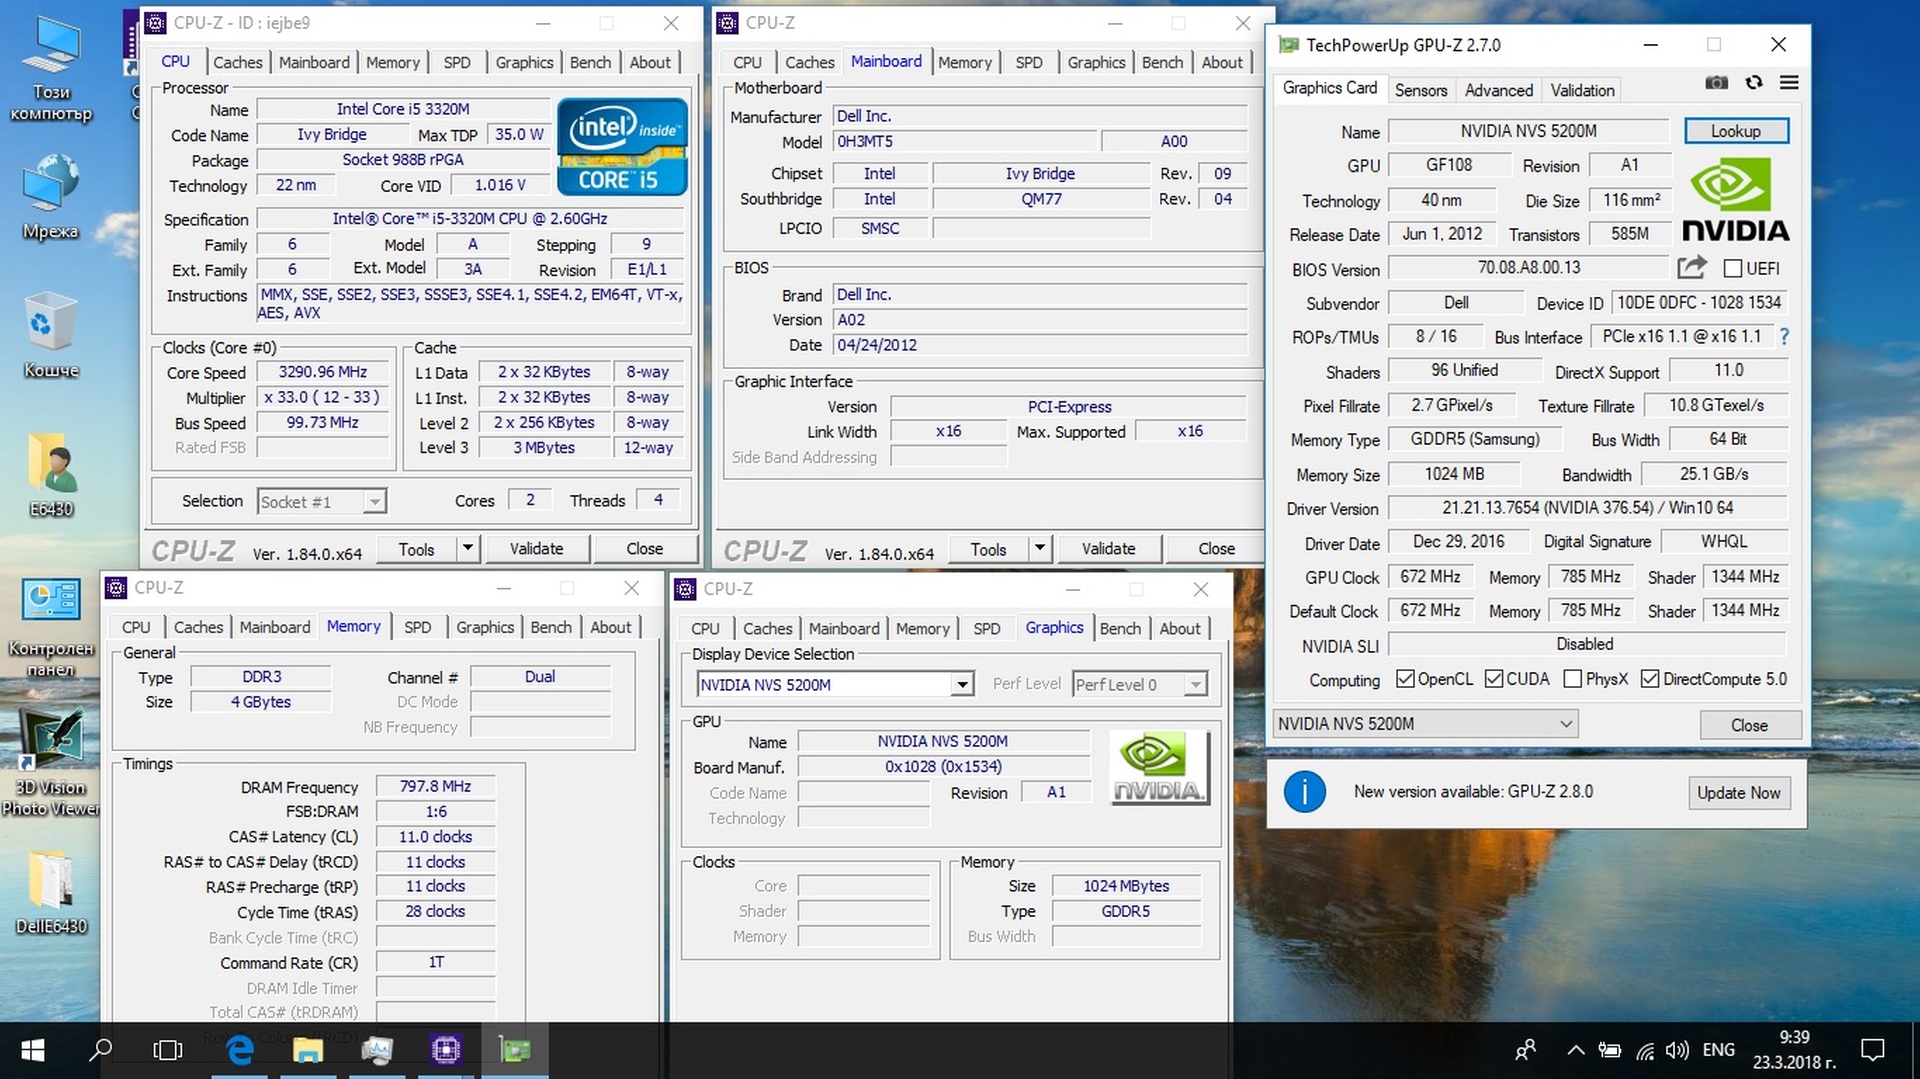1920x1079 pixels.
Task: Switch to the Sensors tab in GPU-Z
Action: (x=1421, y=90)
